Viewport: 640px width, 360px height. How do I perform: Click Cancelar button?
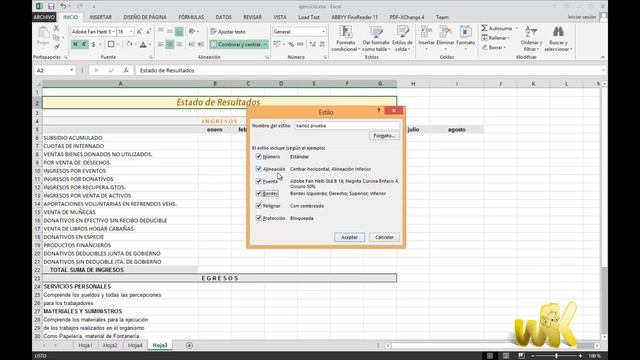384,237
